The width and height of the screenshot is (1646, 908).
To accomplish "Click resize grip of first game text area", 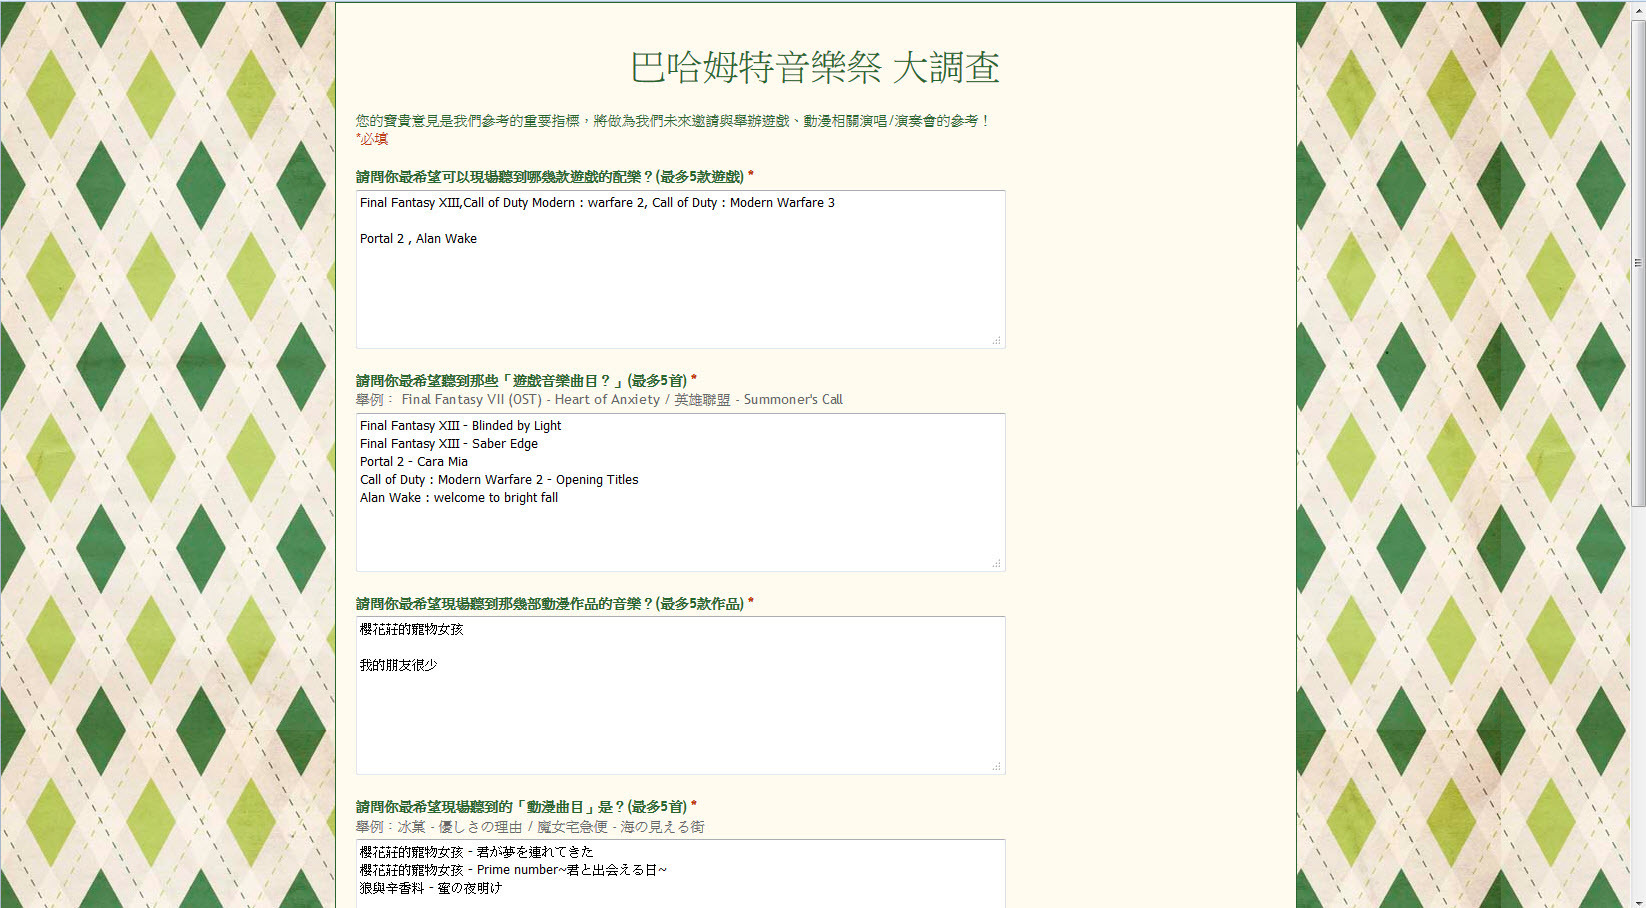I will [x=996, y=340].
